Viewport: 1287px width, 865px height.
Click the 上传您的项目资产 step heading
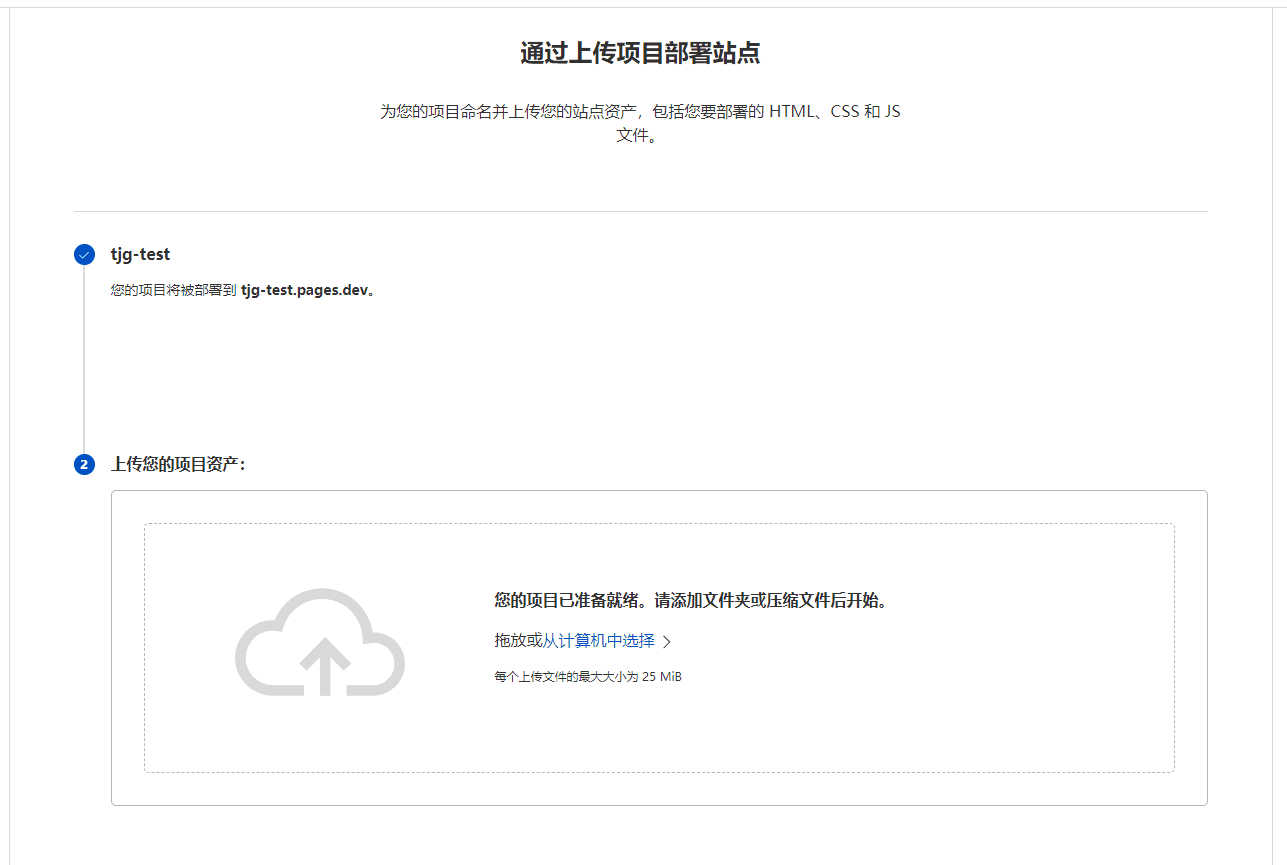click(178, 465)
